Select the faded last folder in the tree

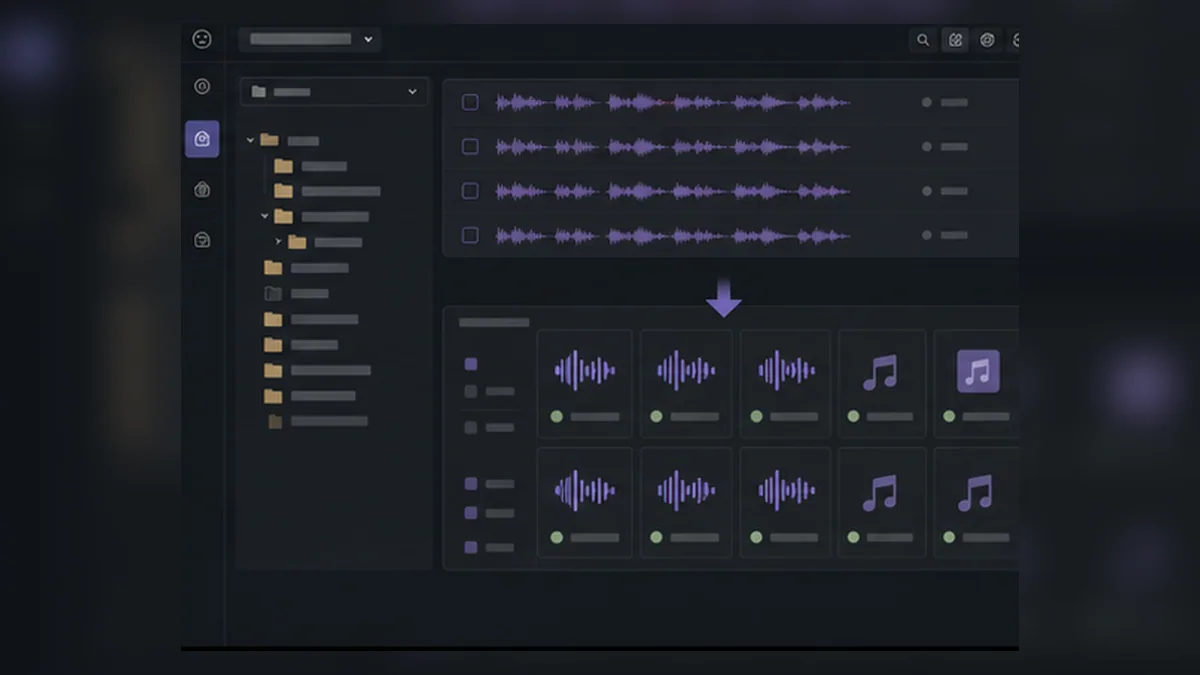point(275,421)
